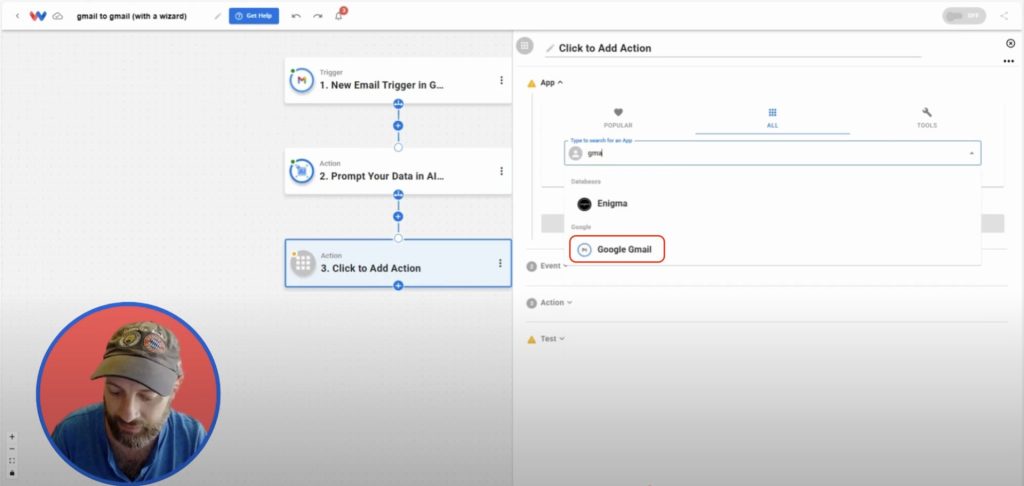Click the action panel grid icon

pos(524,46)
